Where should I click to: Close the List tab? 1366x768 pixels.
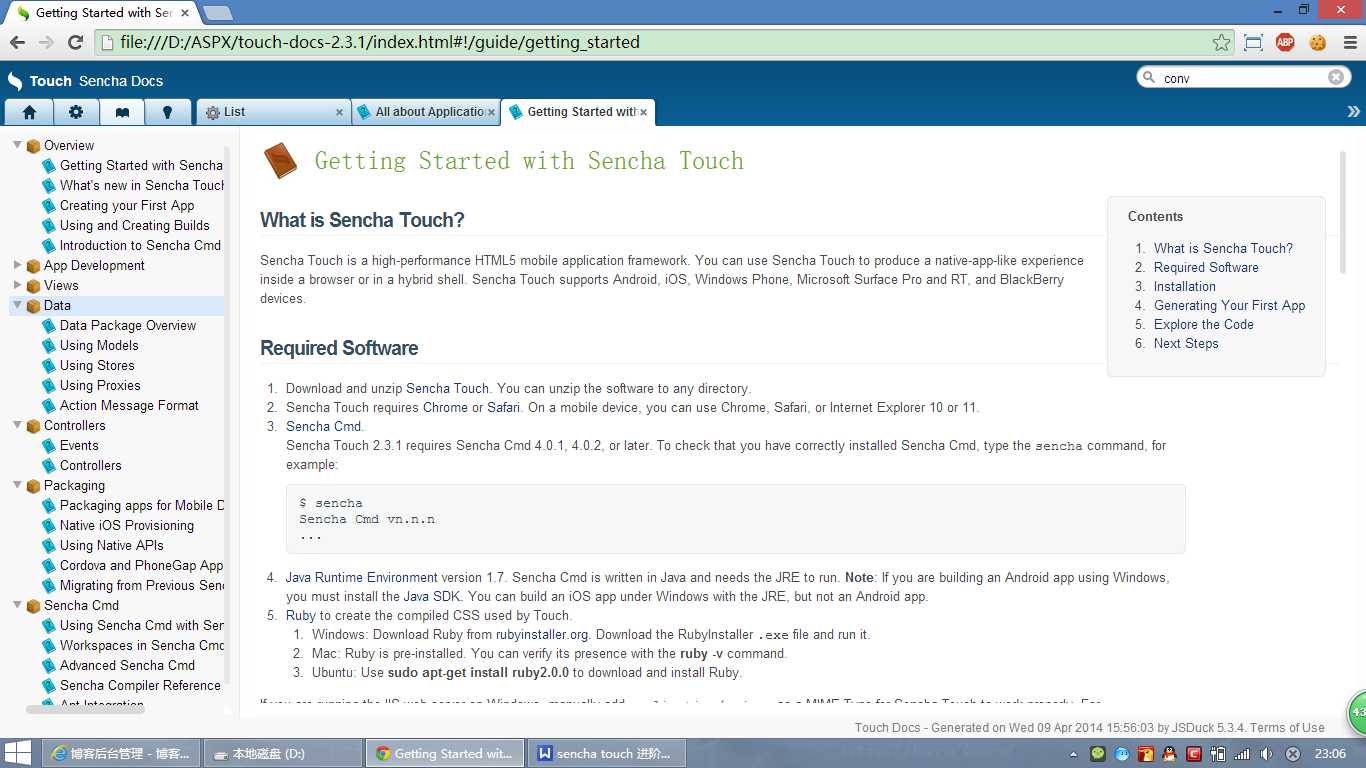click(x=340, y=112)
